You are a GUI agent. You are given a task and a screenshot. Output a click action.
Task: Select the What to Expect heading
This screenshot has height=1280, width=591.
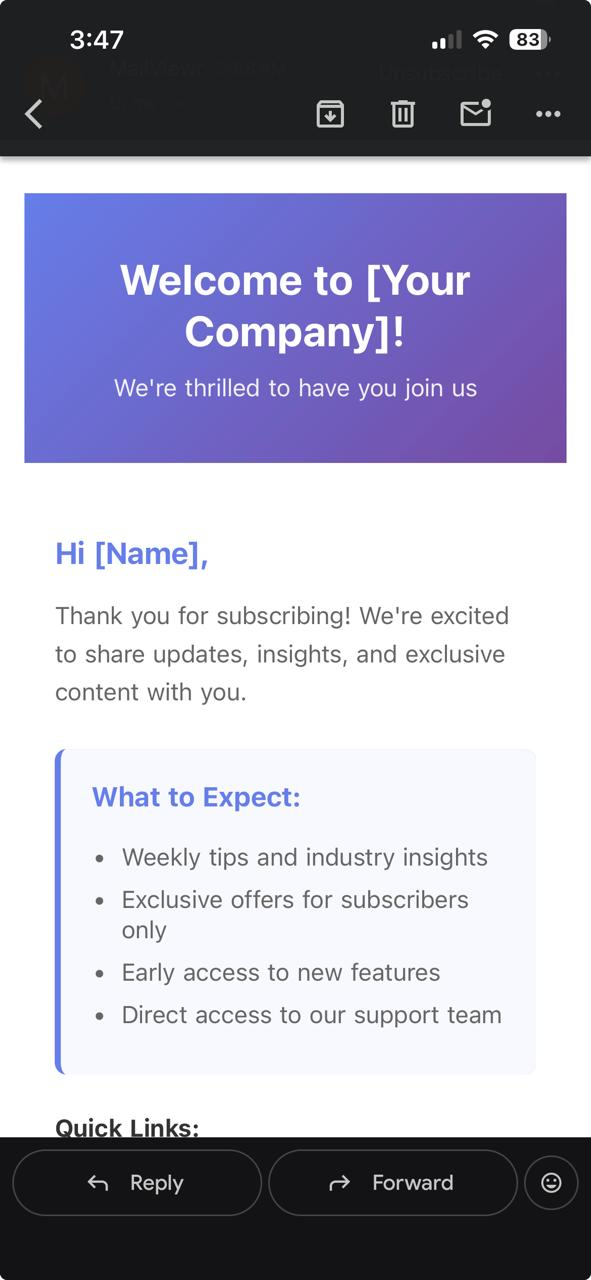pyautogui.click(x=196, y=797)
